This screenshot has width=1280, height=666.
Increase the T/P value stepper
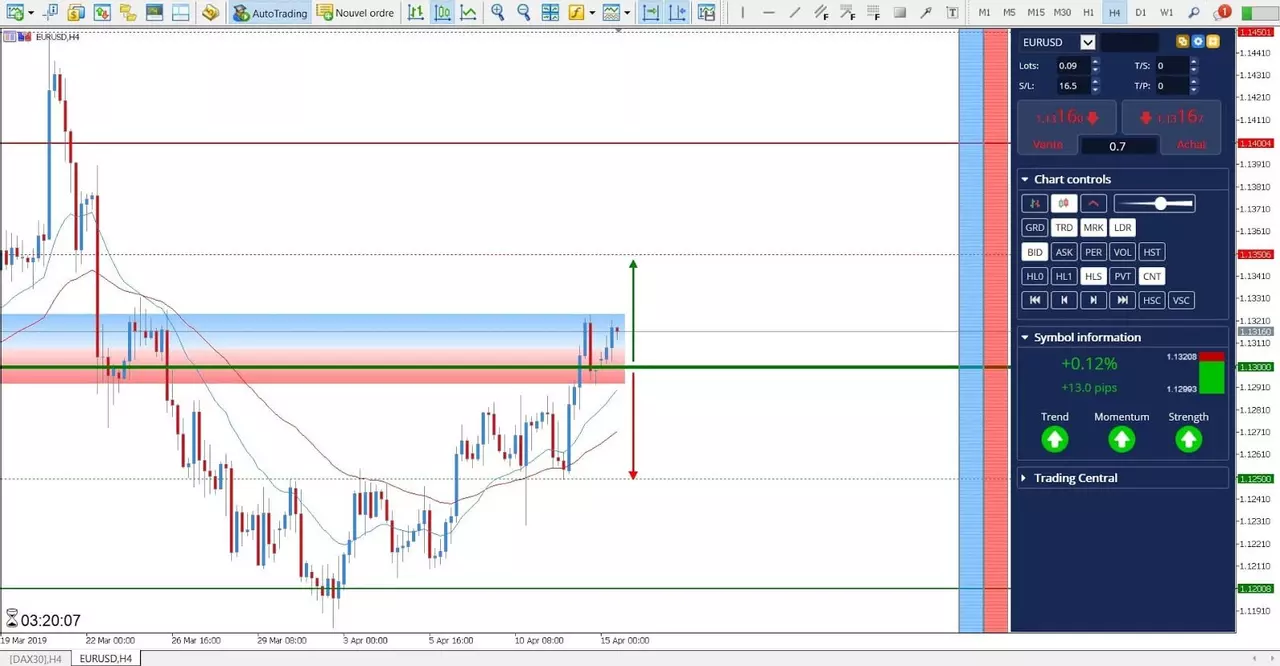(x=1194, y=82)
